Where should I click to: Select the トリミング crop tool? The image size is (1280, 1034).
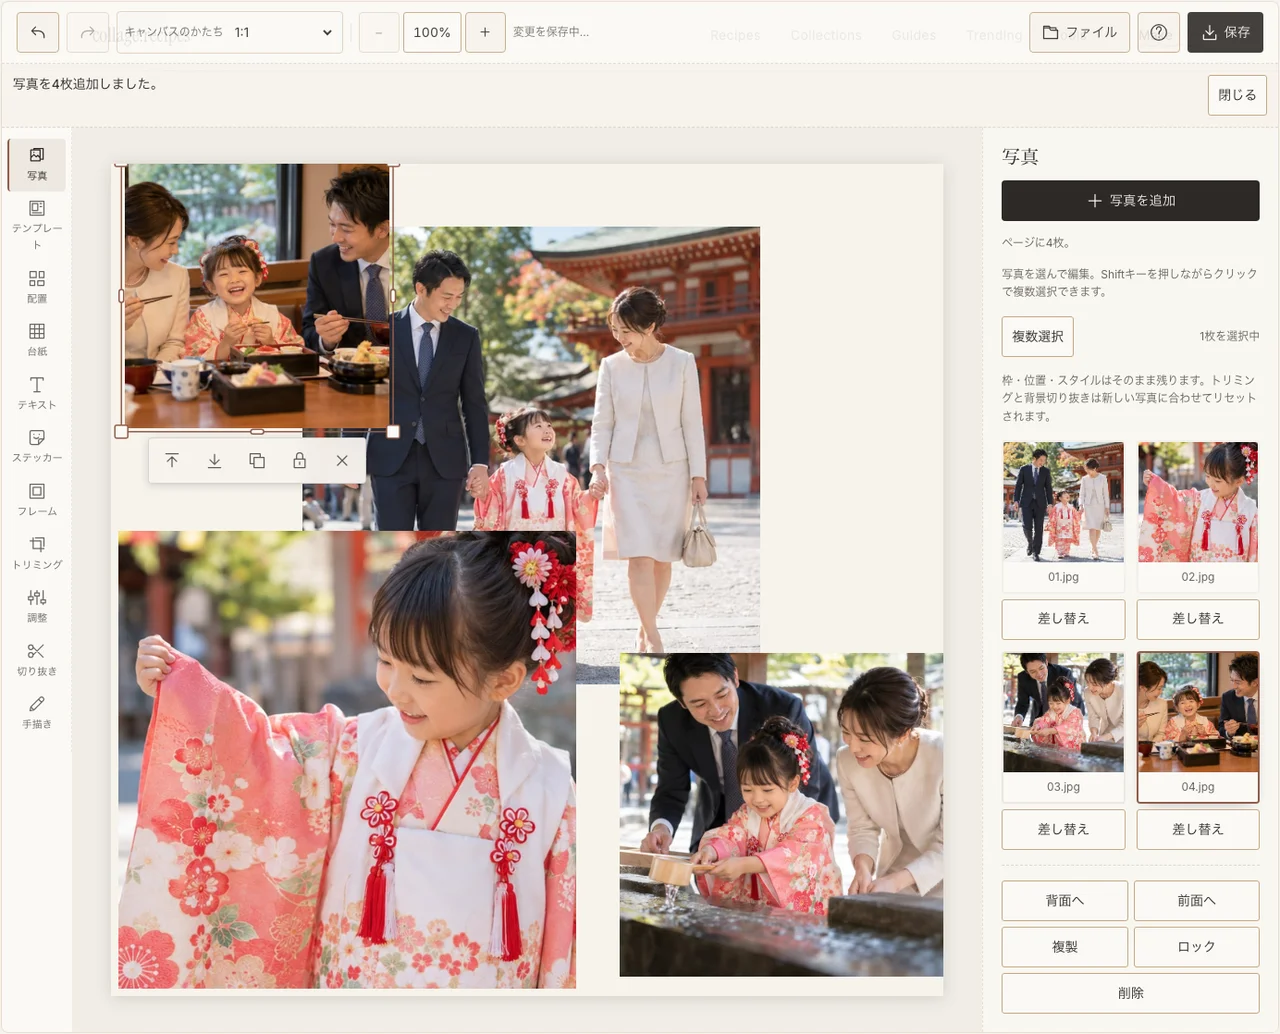pos(37,552)
